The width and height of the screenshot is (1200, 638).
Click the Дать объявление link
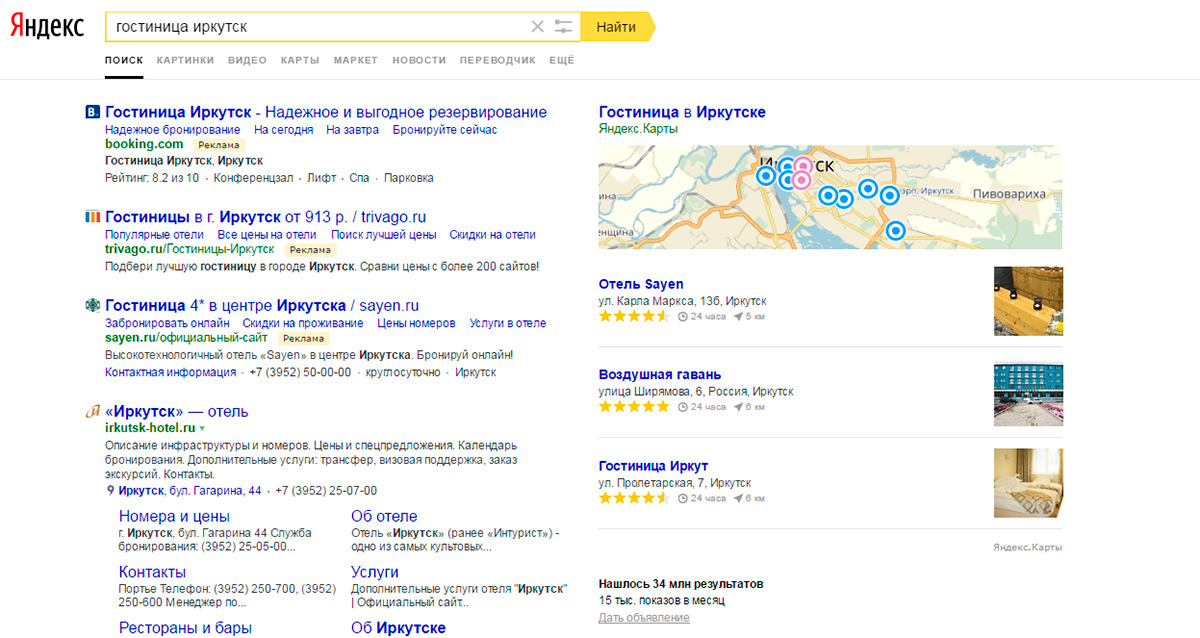(x=643, y=617)
